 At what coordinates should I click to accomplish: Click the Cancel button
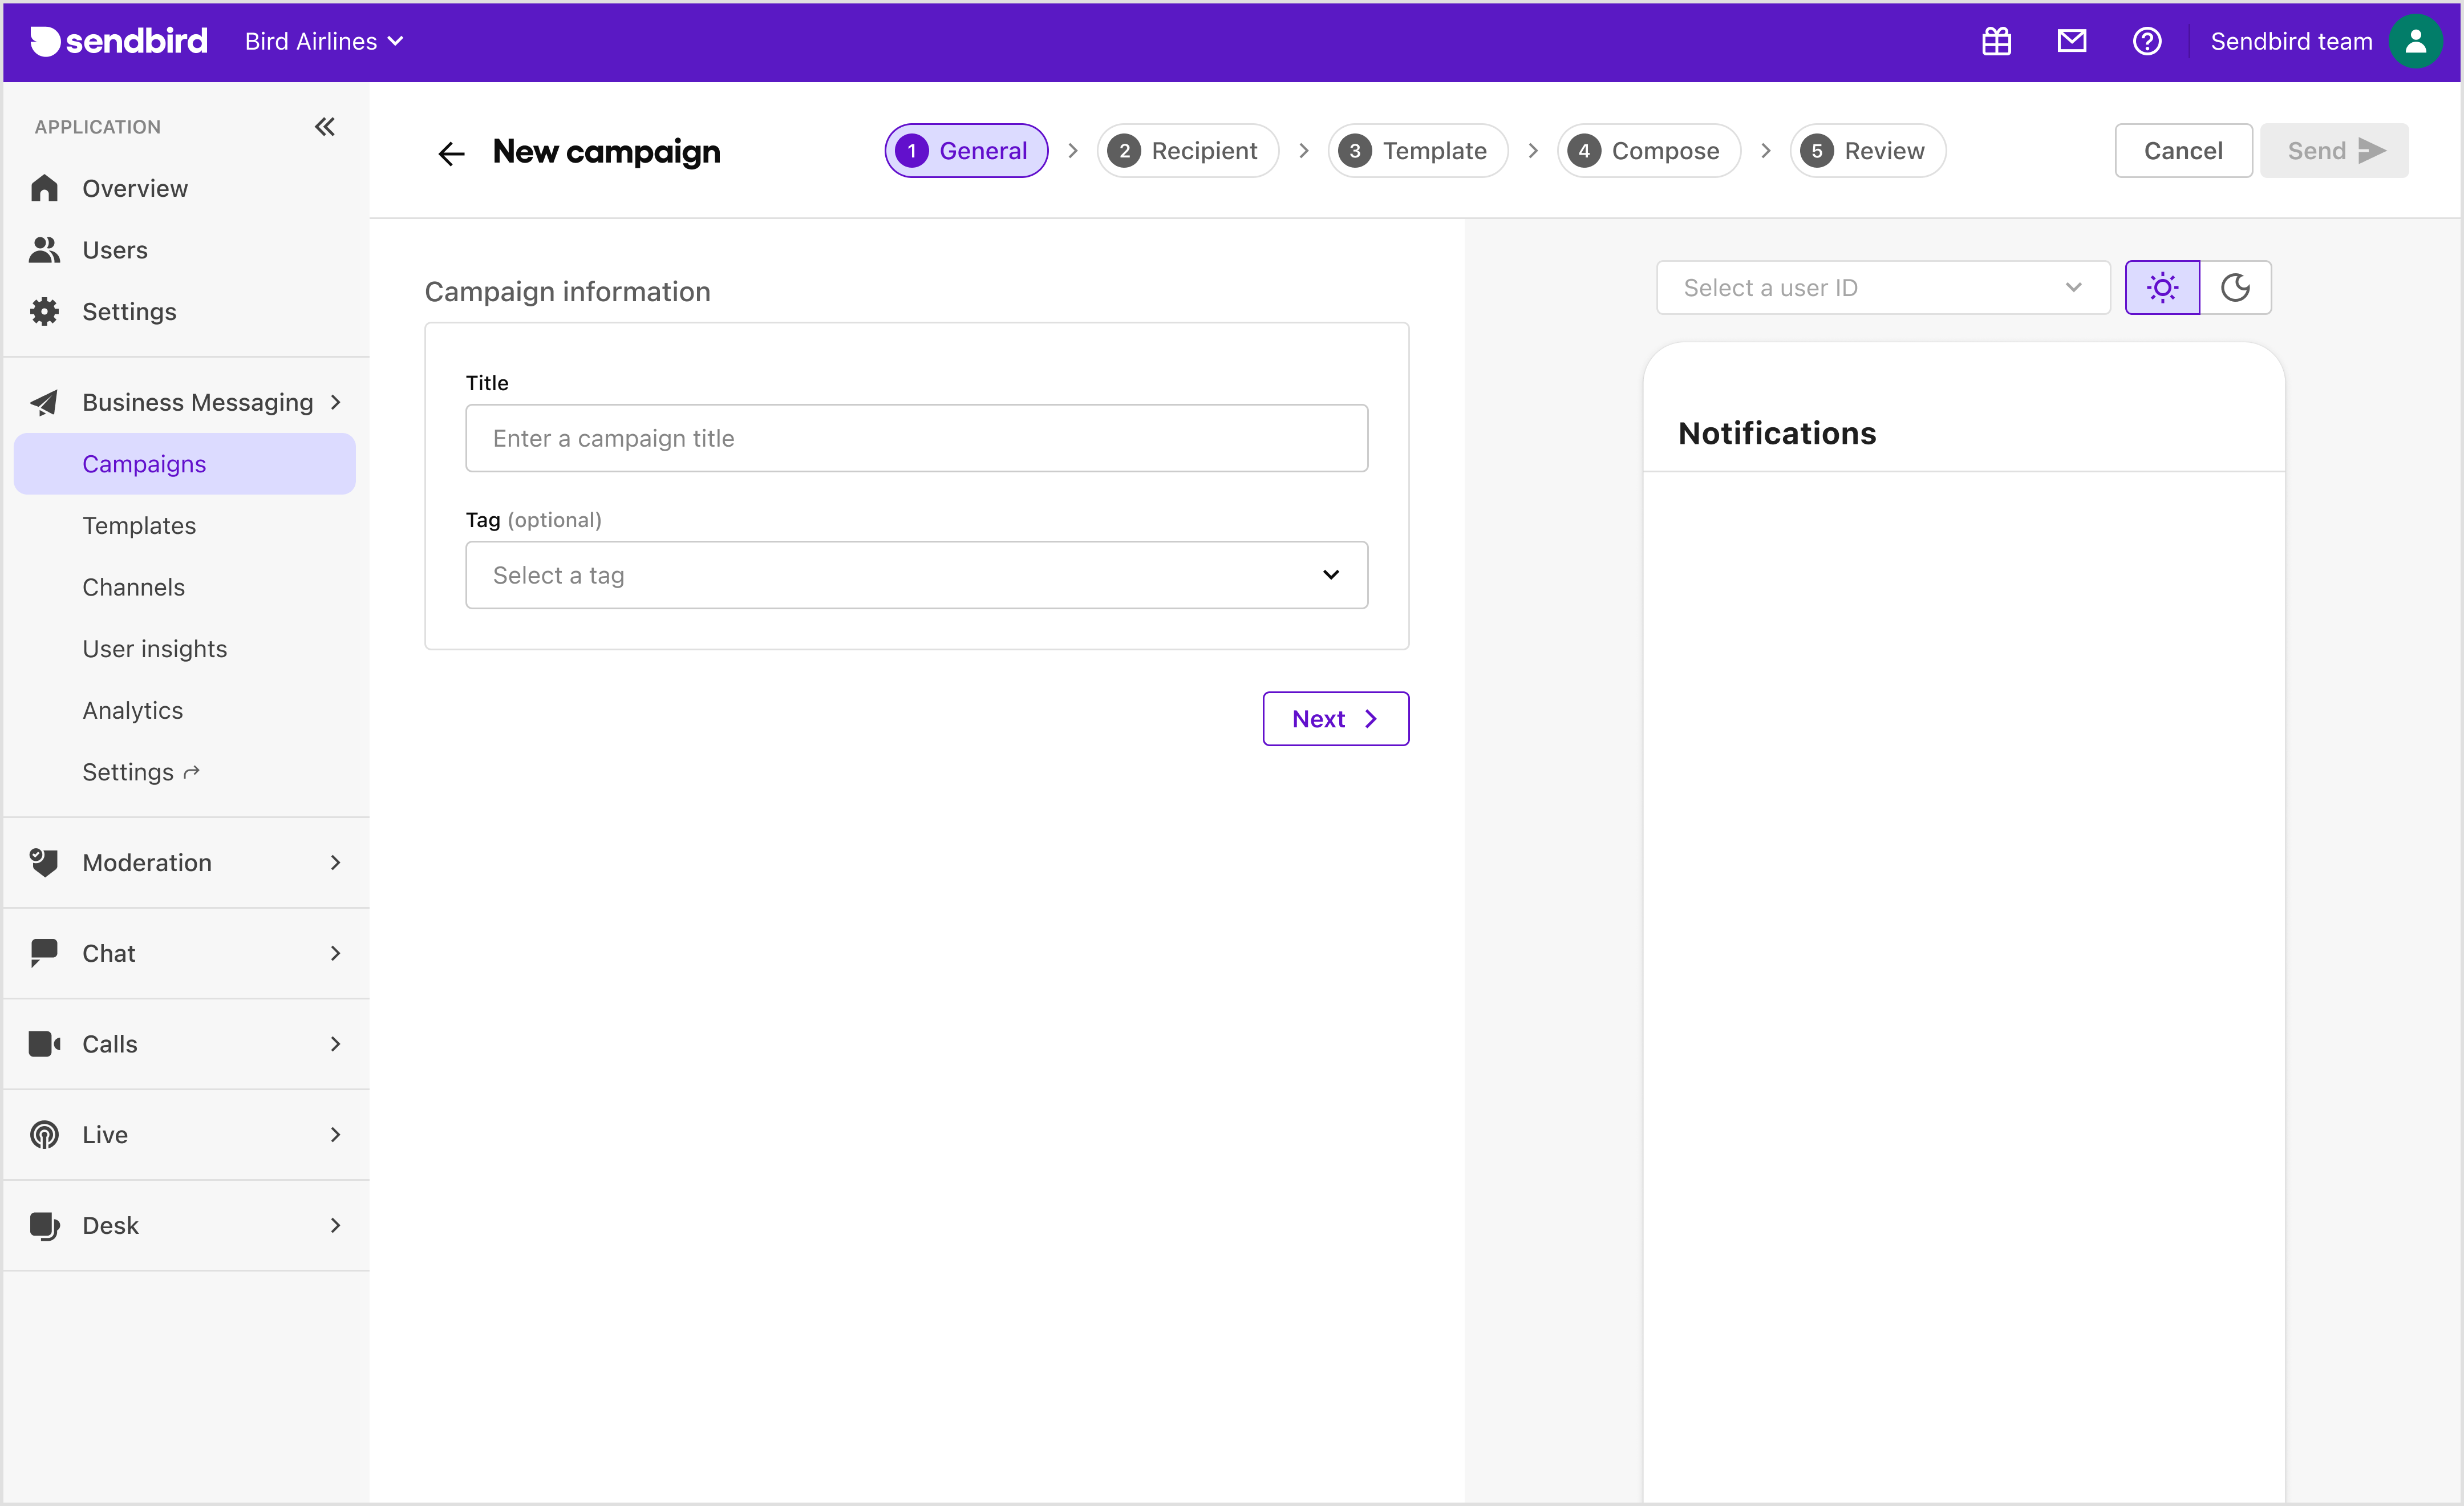[x=2183, y=151]
